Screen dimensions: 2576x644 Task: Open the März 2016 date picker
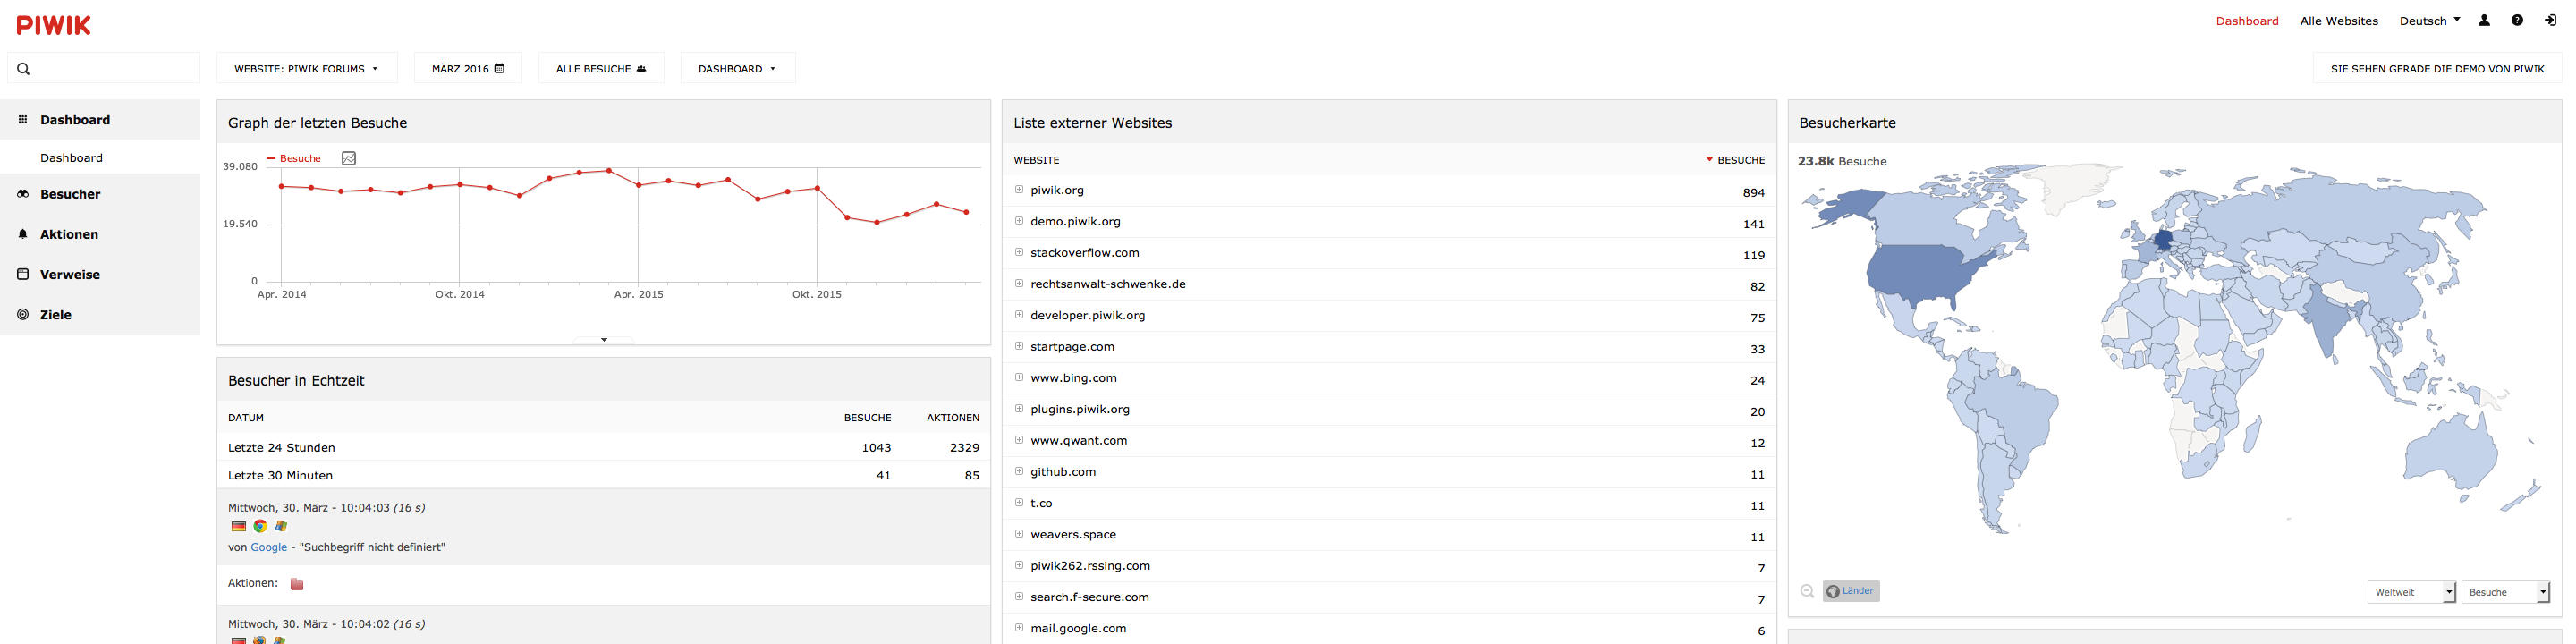tap(468, 69)
